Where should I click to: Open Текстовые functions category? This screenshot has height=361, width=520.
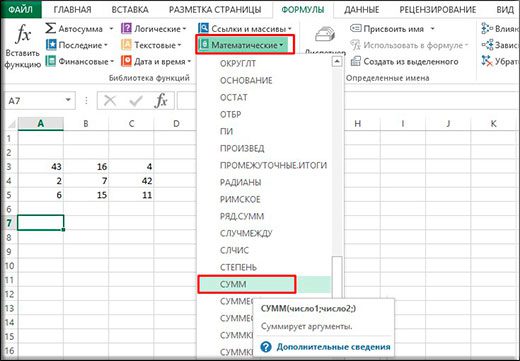(x=151, y=45)
